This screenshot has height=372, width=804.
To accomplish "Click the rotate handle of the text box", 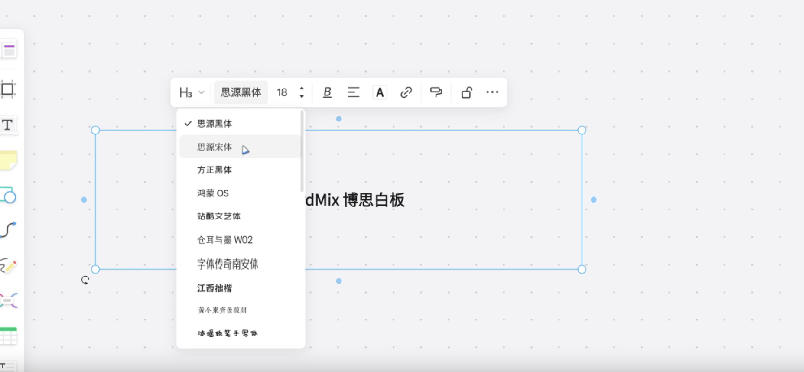I will click(x=85, y=280).
